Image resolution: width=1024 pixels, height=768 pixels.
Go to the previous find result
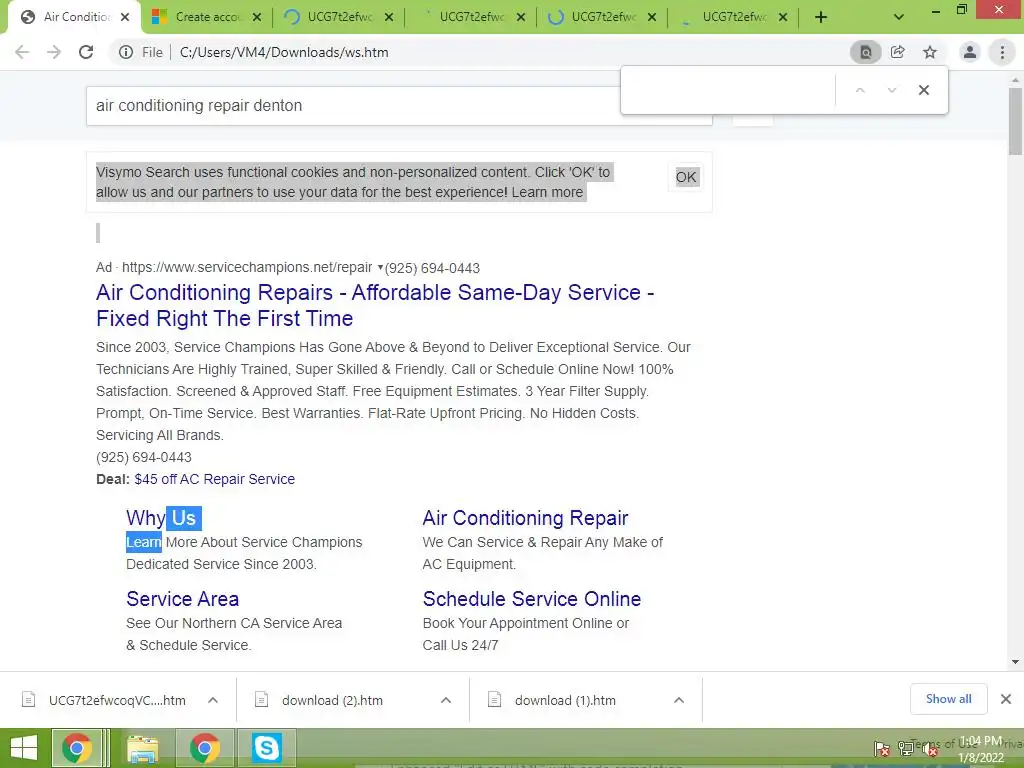860,90
